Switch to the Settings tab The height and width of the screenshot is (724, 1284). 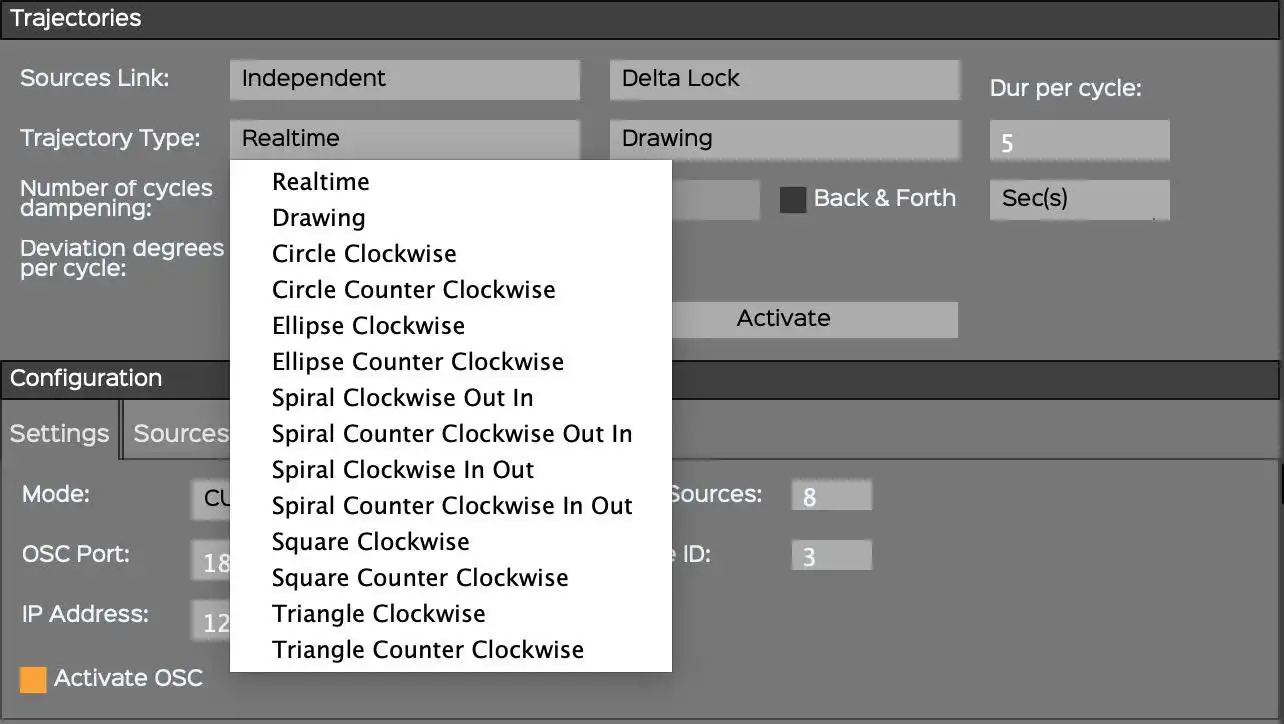[x=59, y=434]
